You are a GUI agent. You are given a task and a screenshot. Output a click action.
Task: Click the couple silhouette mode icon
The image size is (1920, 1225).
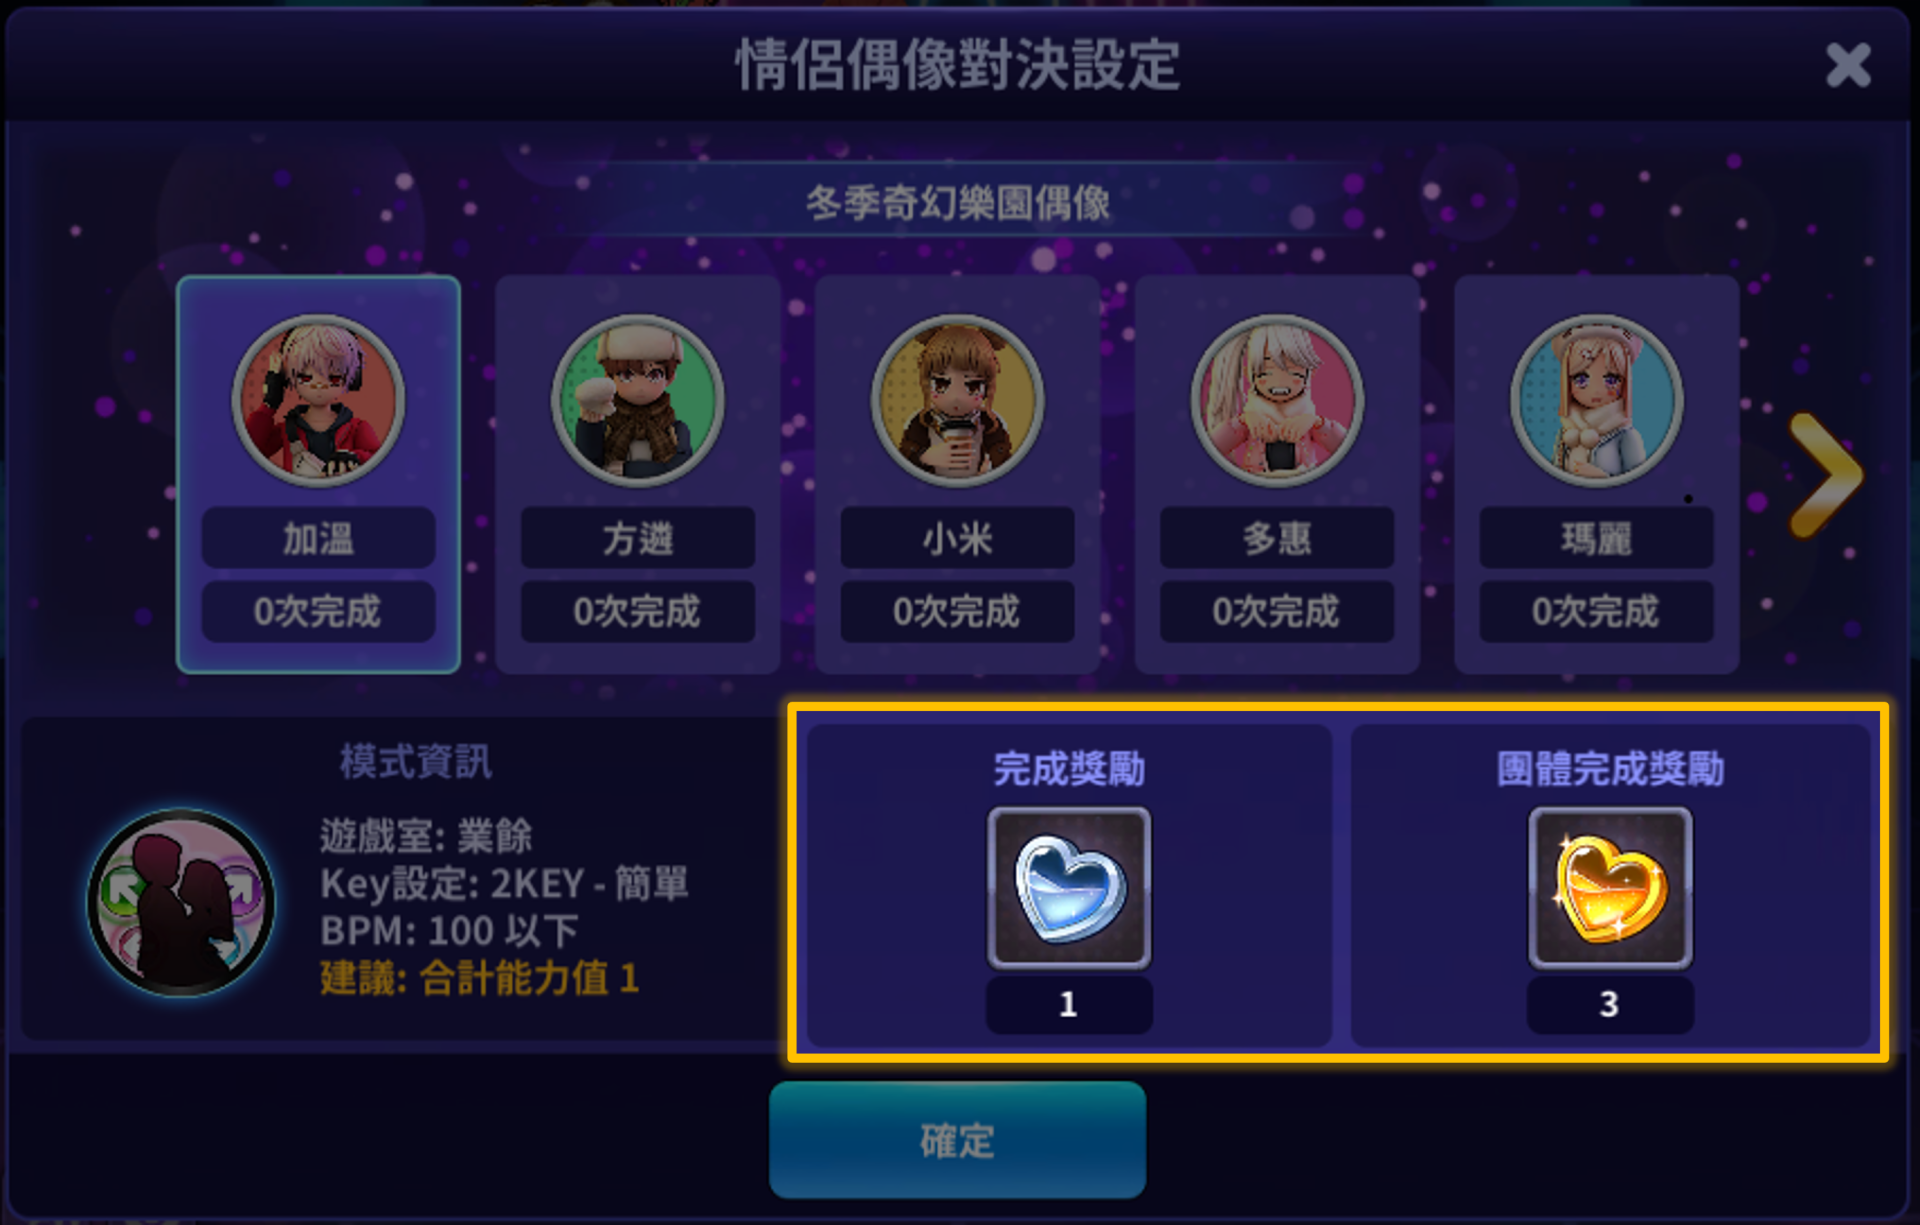click(181, 902)
